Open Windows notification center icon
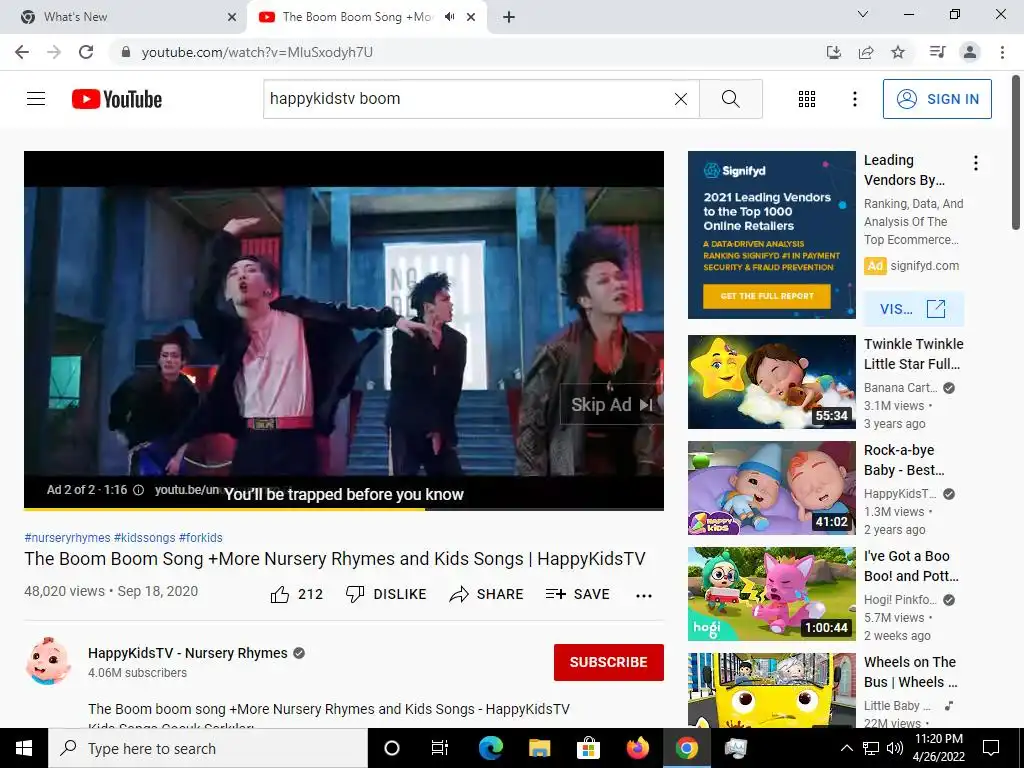Screen dimensions: 1024x768 click(991, 748)
